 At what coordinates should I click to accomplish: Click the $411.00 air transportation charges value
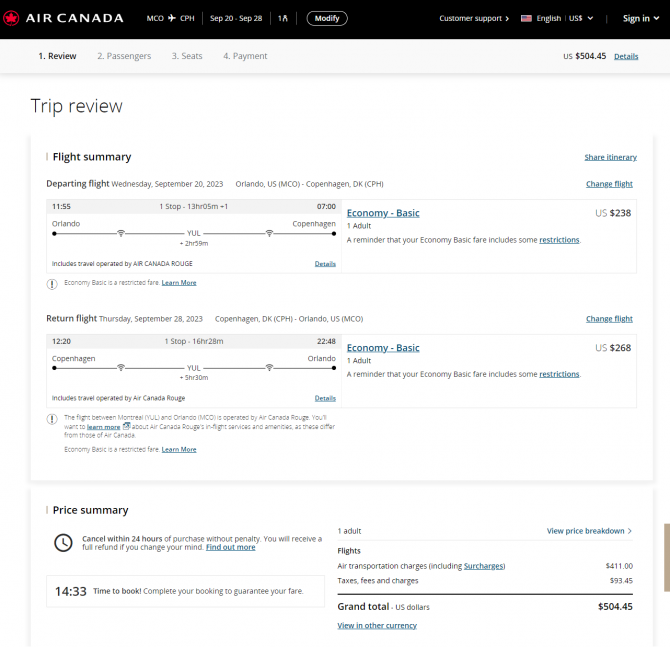click(619, 566)
